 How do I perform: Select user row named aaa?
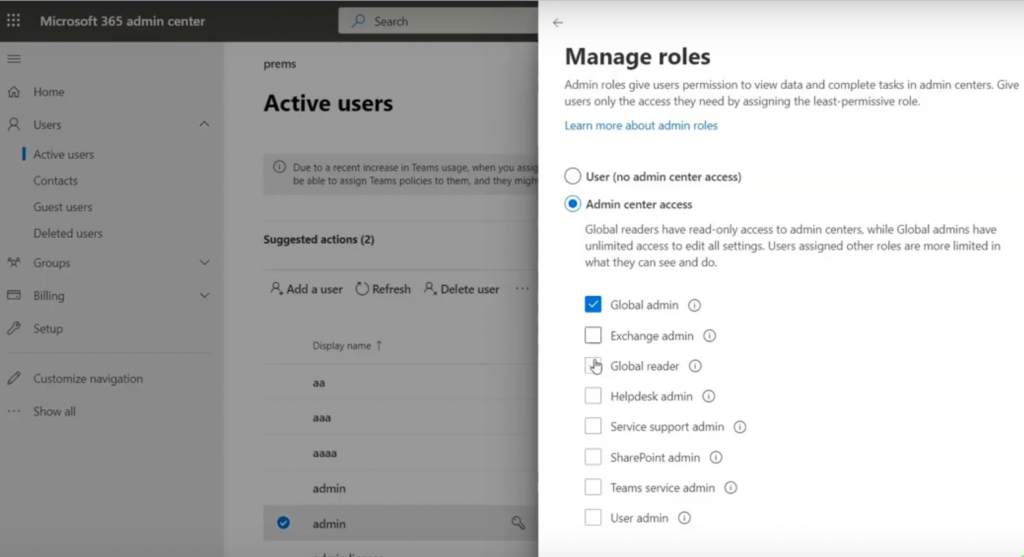click(x=321, y=417)
